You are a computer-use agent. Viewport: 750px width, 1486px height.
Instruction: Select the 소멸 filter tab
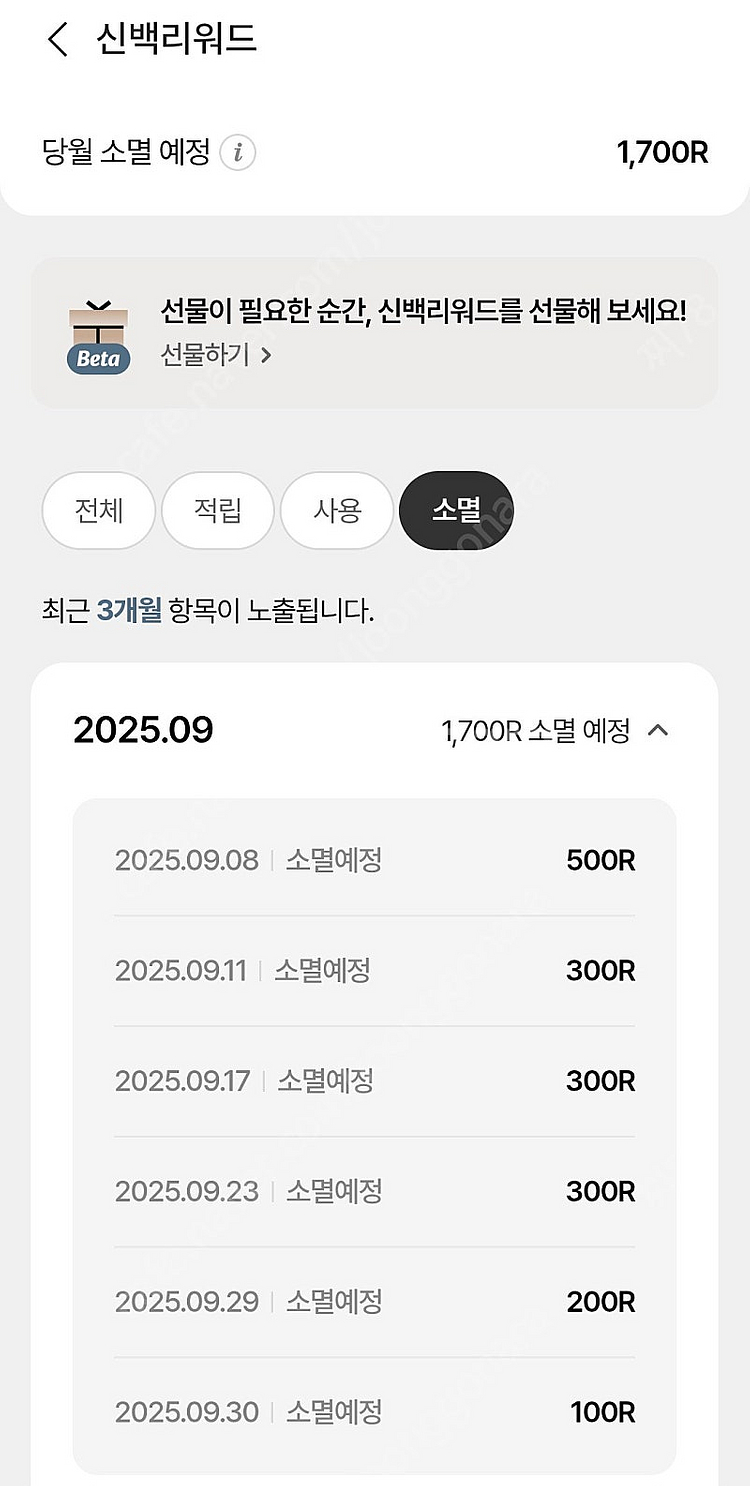456,511
